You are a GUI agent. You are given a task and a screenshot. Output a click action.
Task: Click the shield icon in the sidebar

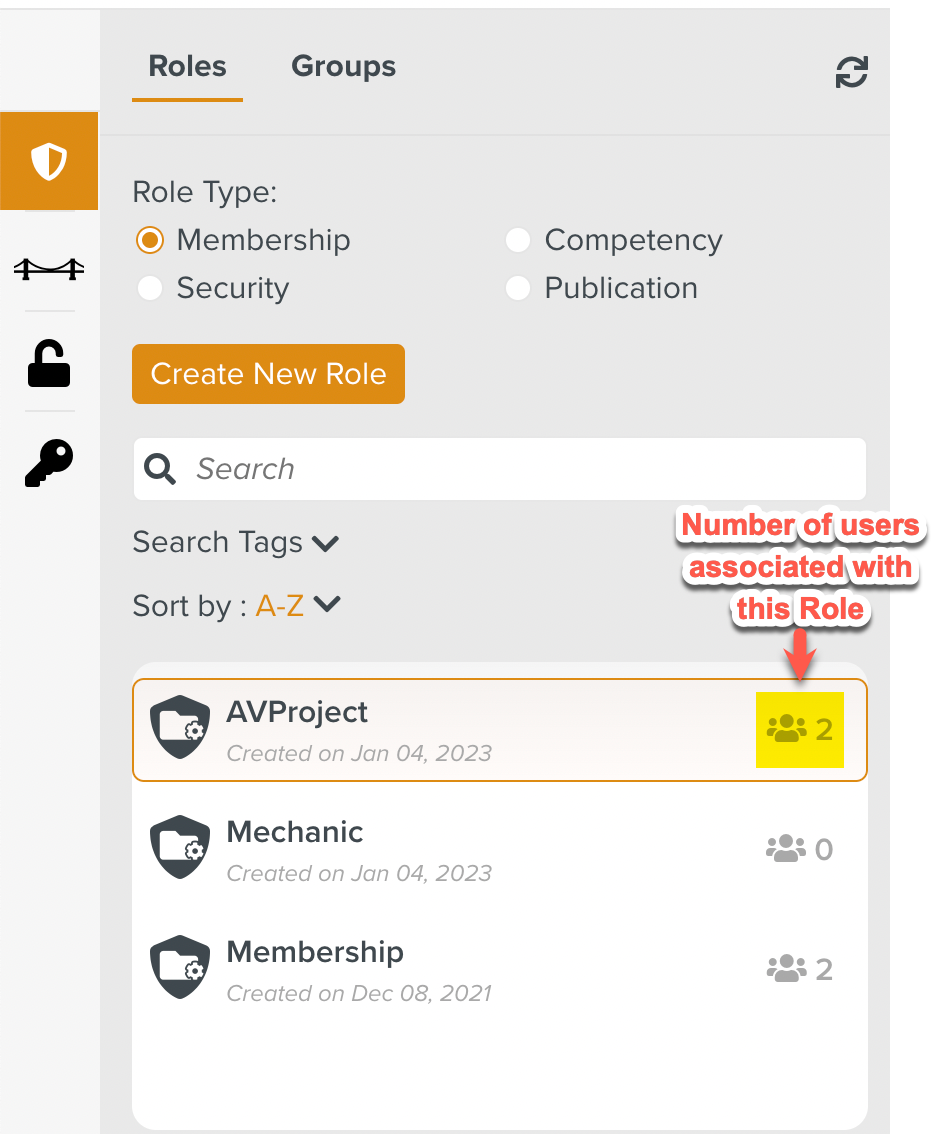49,161
